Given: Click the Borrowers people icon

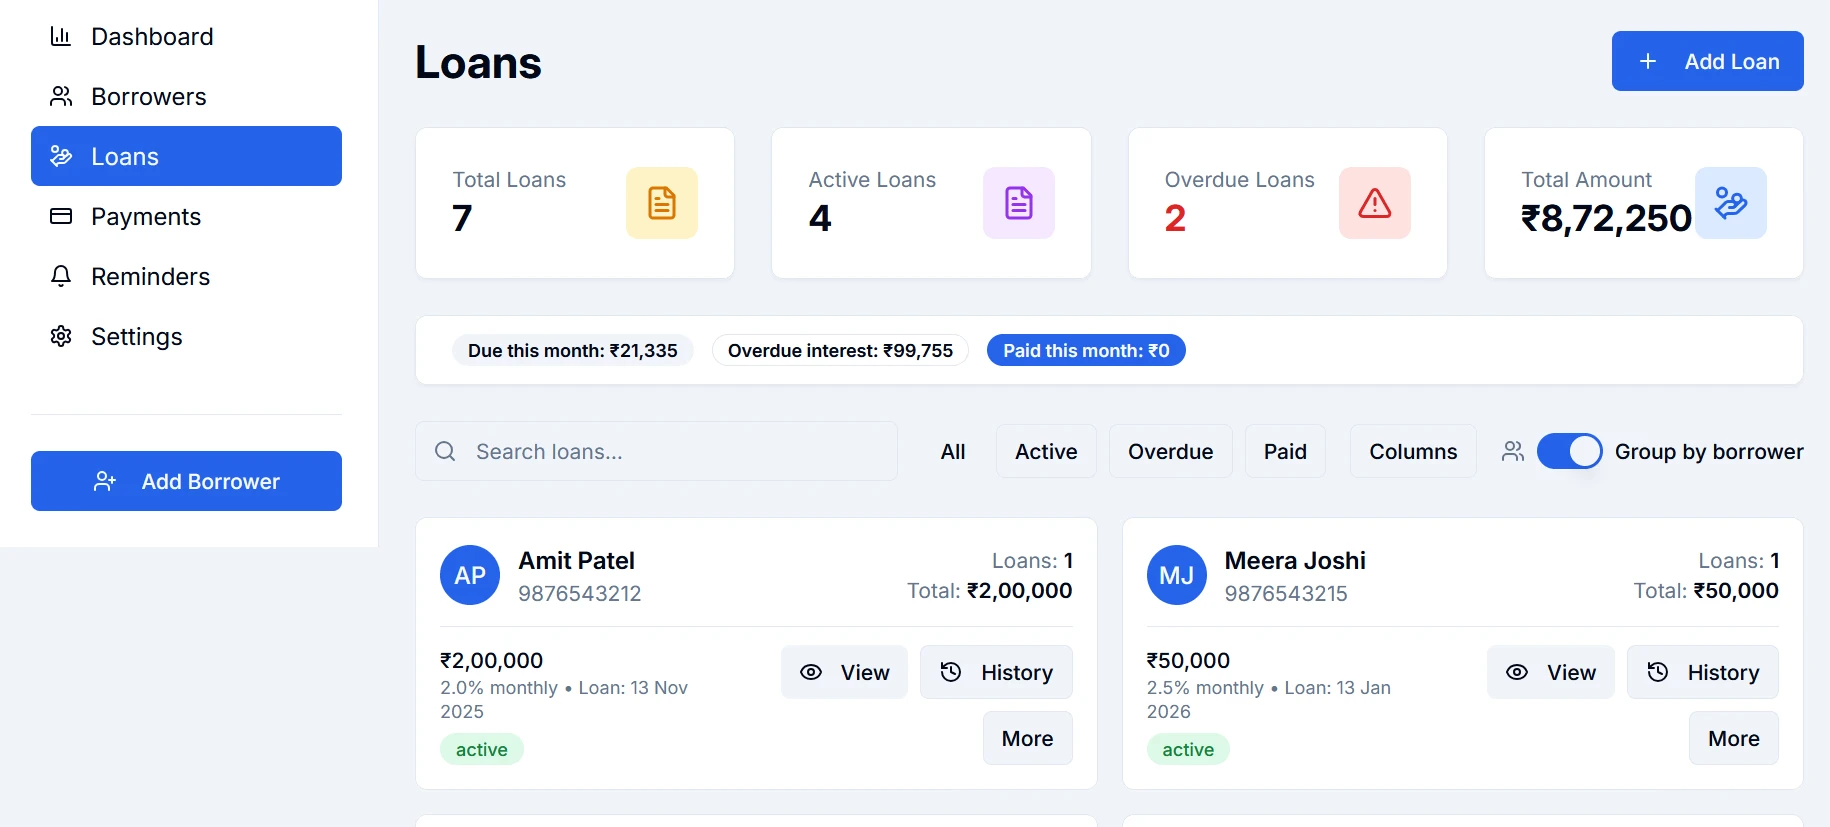Looking at the screenshot, I should (61, 97).
